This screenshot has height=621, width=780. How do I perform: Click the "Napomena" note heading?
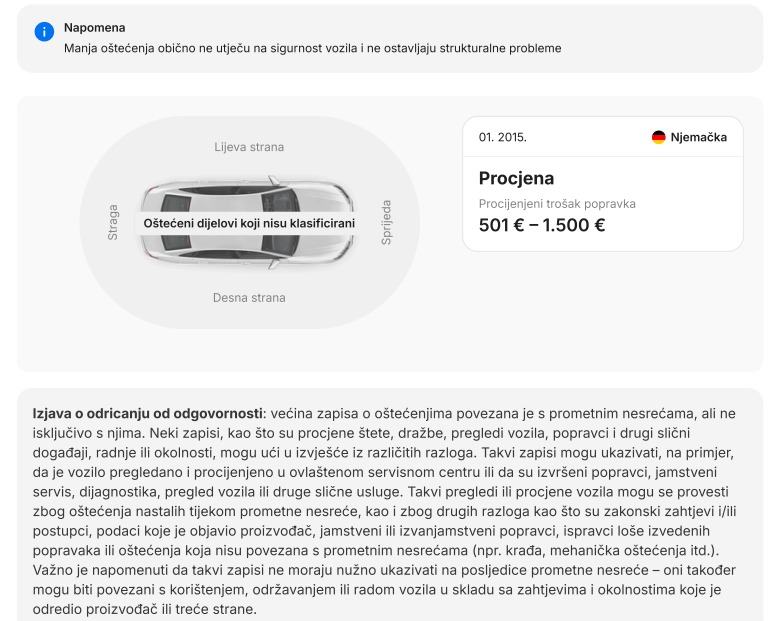(95, 28)
